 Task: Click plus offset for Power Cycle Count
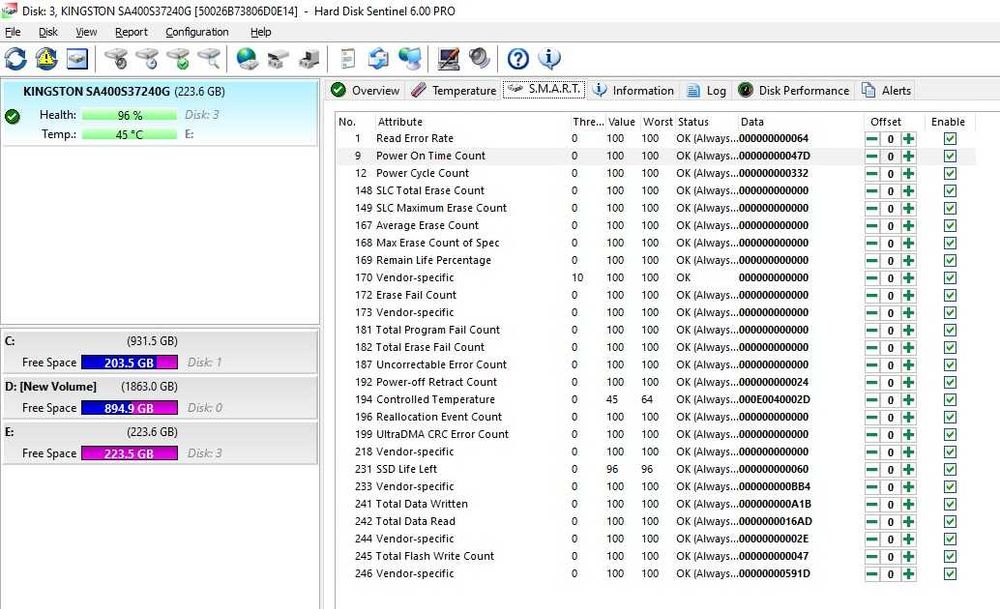click(909, 173)
